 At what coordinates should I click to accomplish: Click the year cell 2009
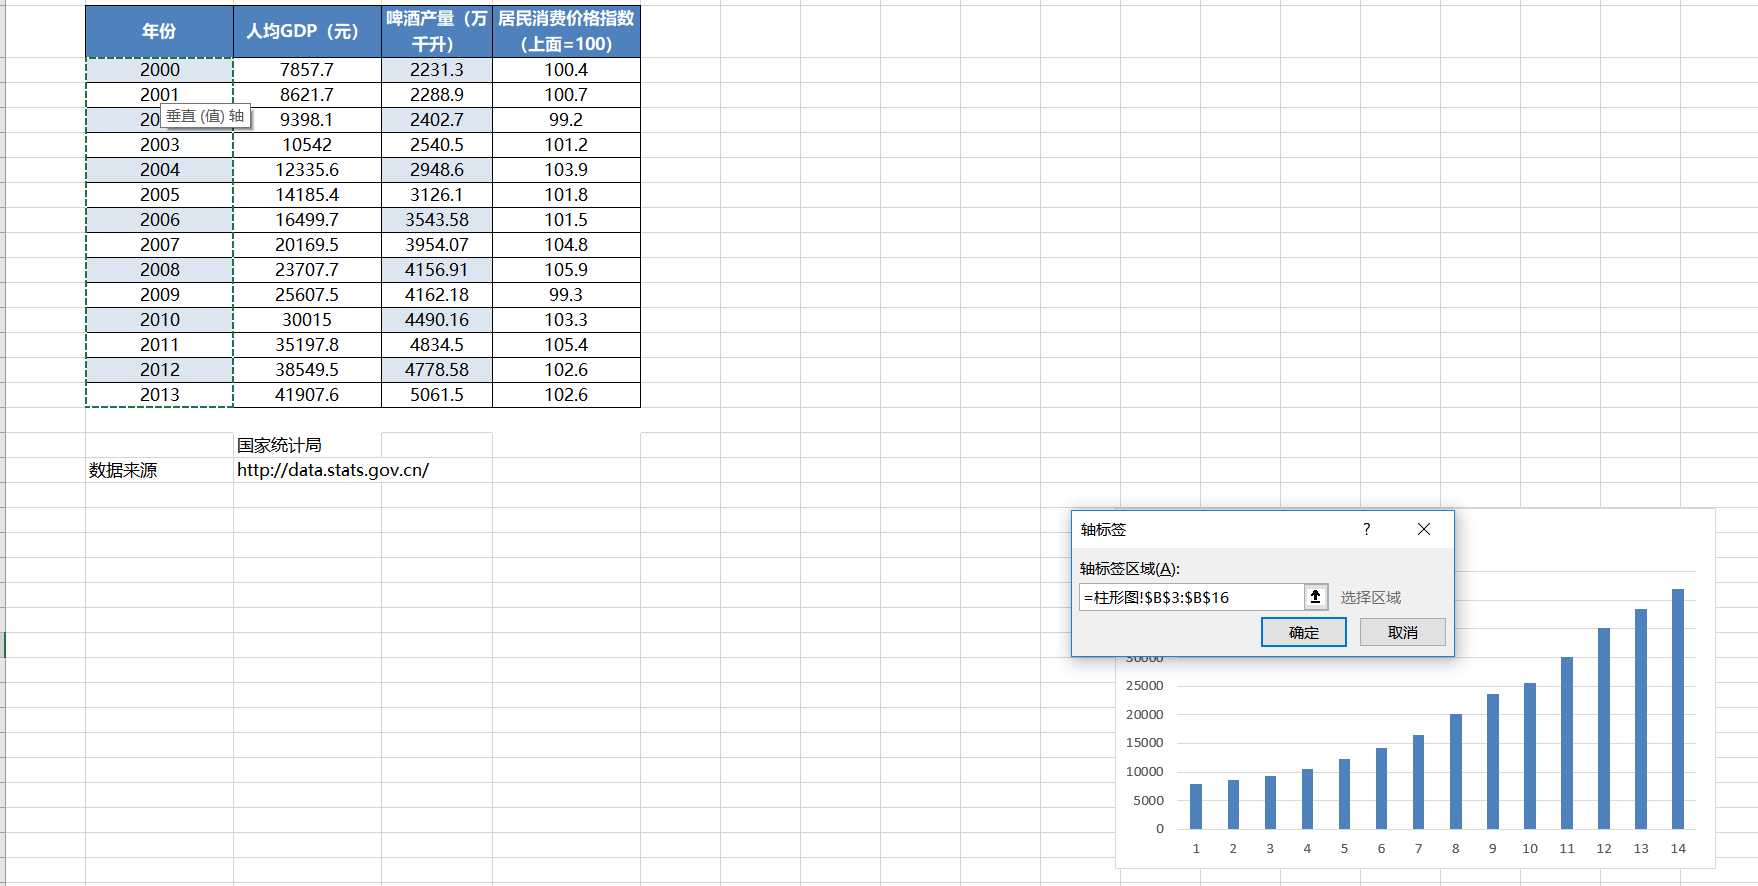tap(160, 295)
